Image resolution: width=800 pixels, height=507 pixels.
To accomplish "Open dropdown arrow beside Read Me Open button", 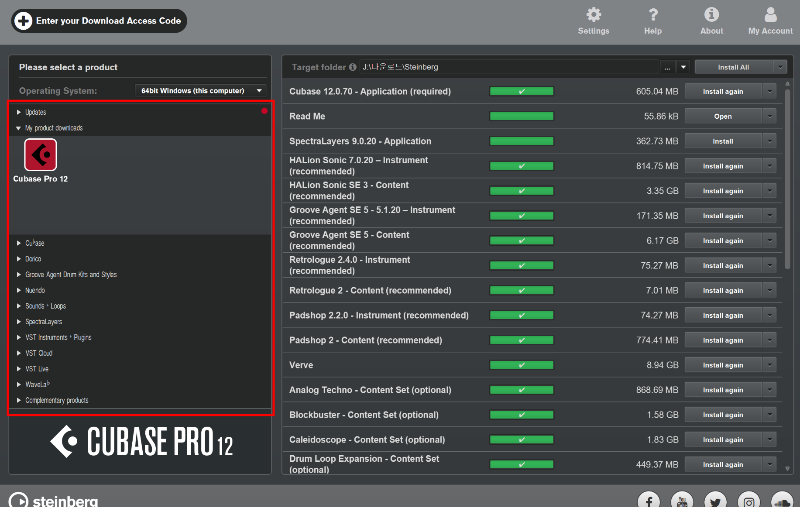I will [769, 116].
